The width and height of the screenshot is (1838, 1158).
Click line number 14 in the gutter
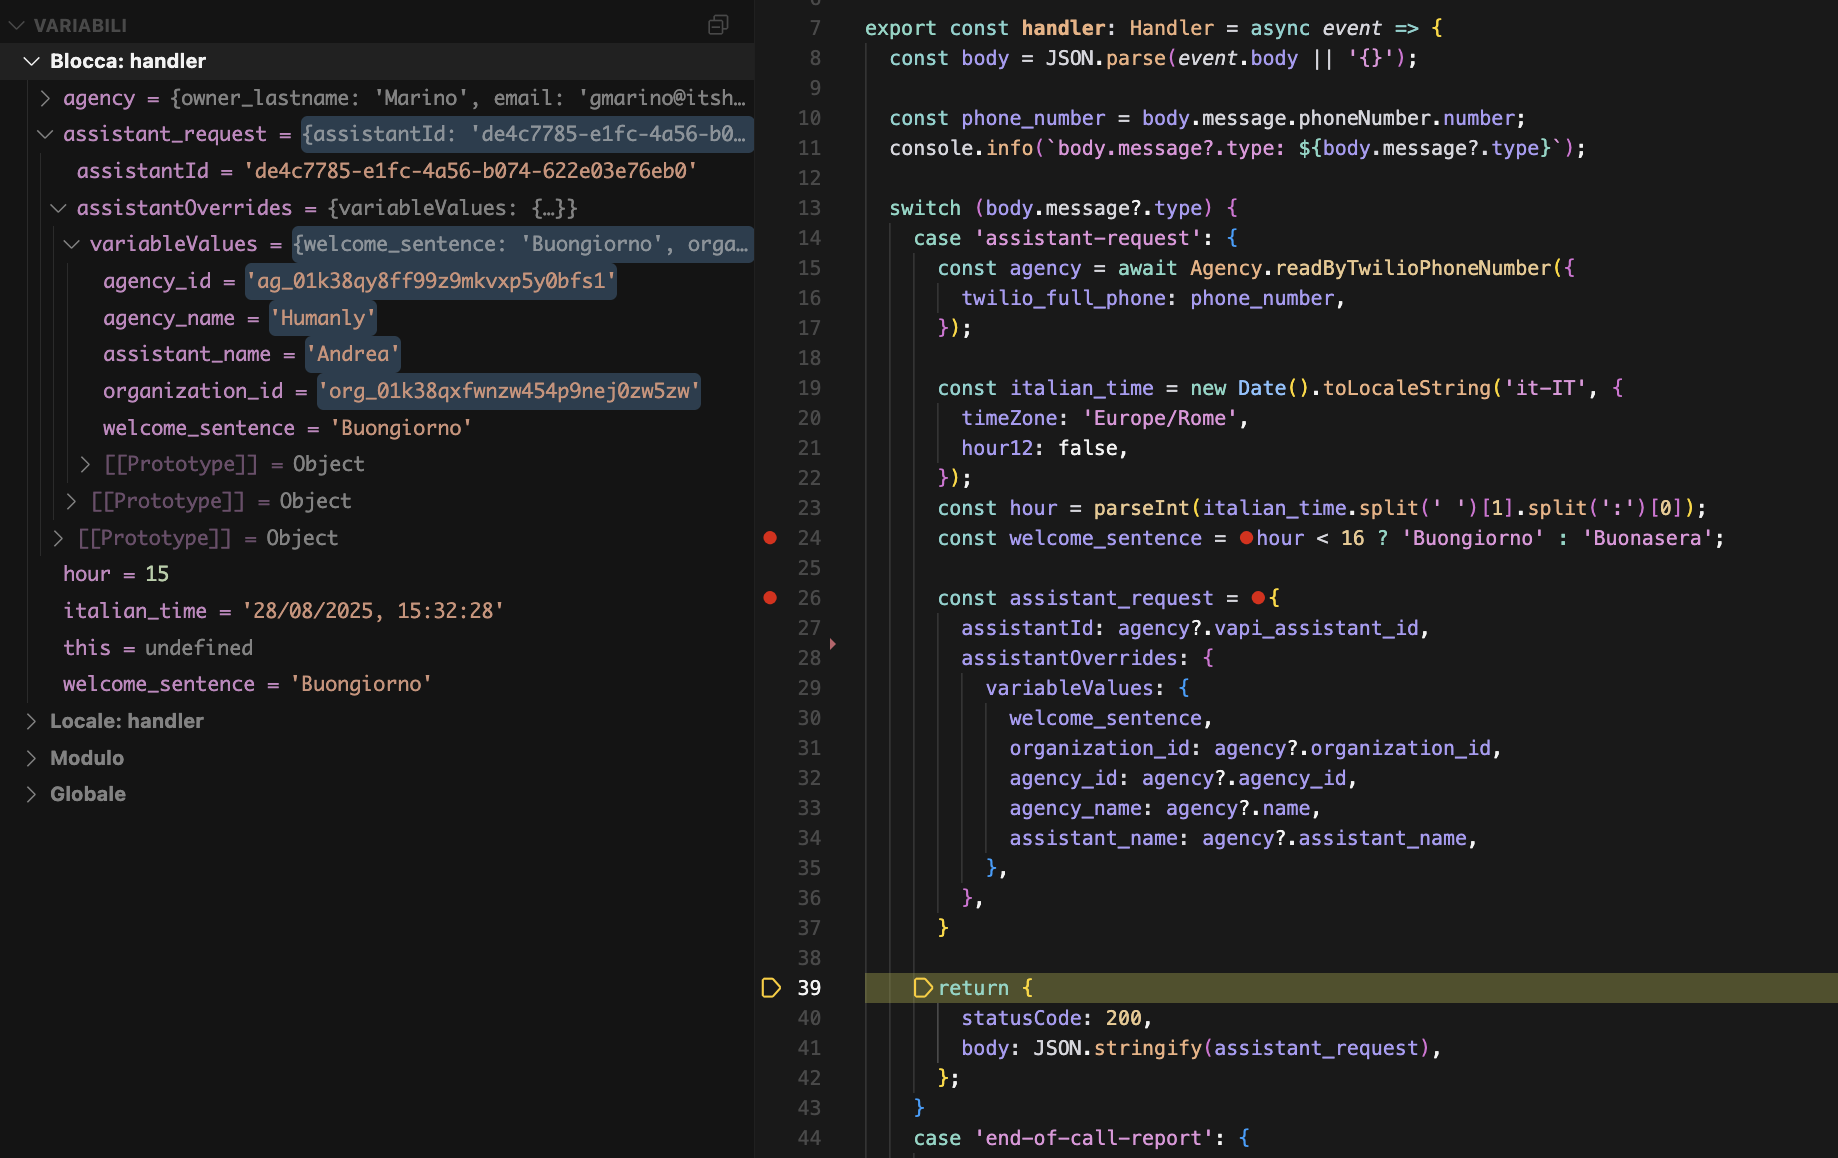[809, 238]
